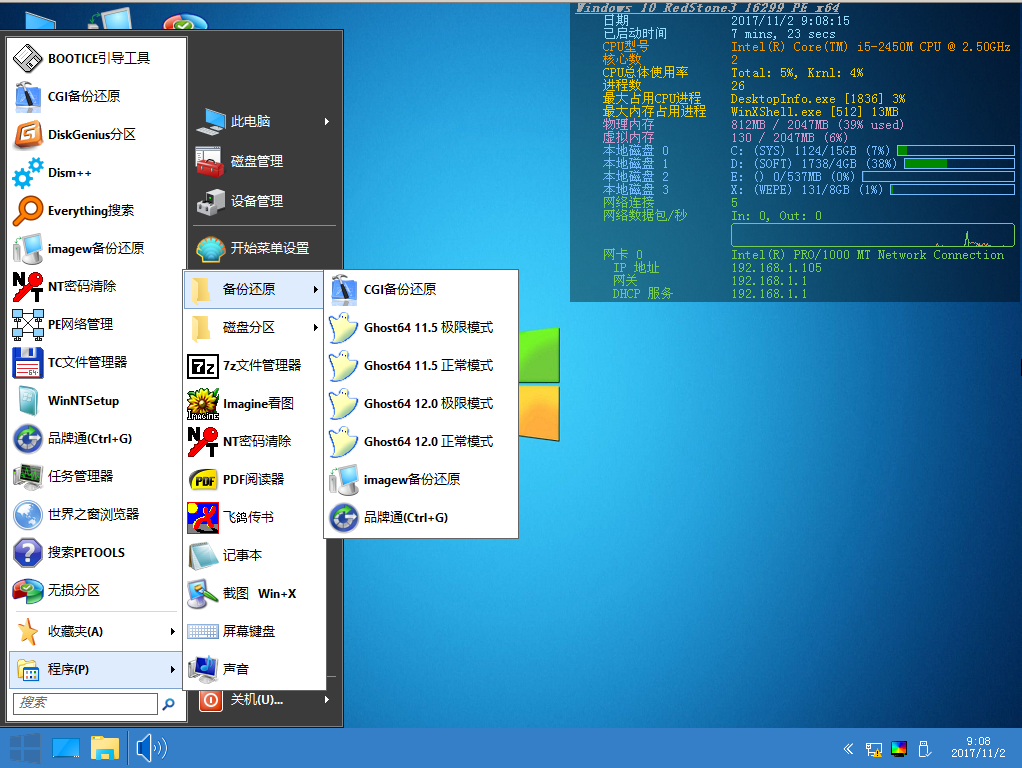Expand the 此电脑 submenu arrow

click(327, 122)
